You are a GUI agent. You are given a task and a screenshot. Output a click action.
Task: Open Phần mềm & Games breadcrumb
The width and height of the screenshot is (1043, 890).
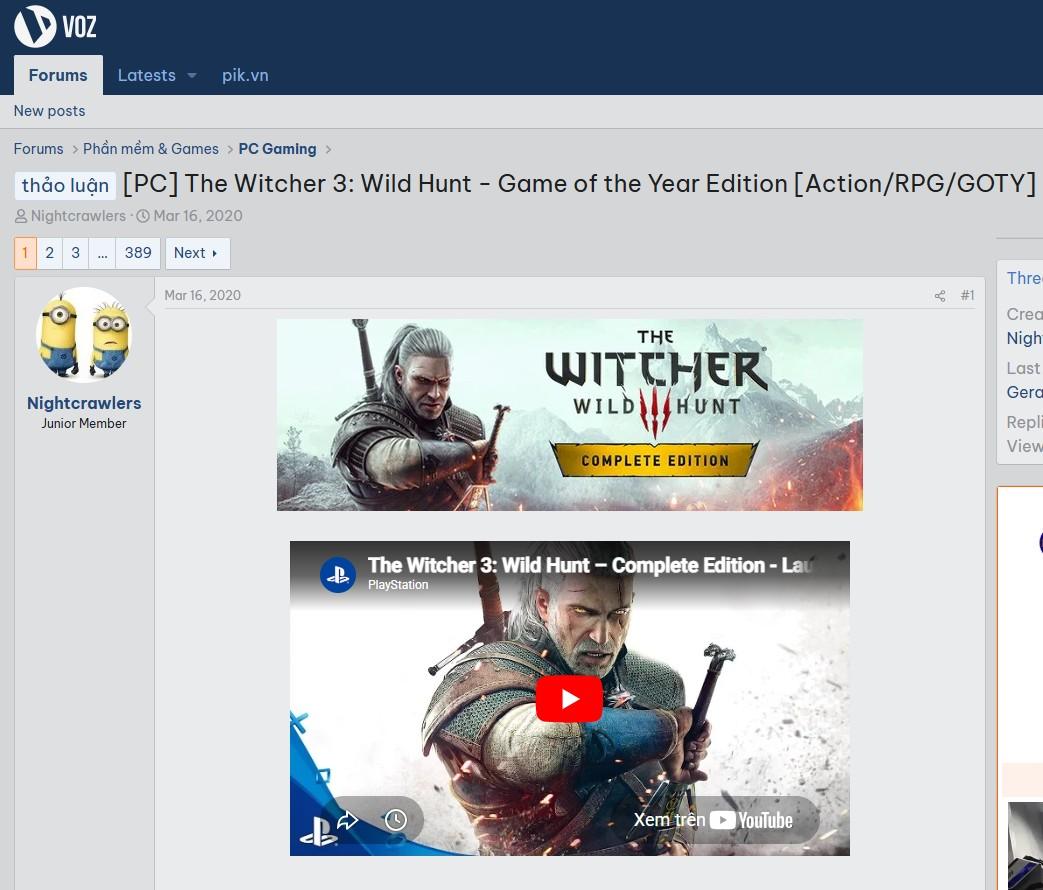(x=151, y=149)
